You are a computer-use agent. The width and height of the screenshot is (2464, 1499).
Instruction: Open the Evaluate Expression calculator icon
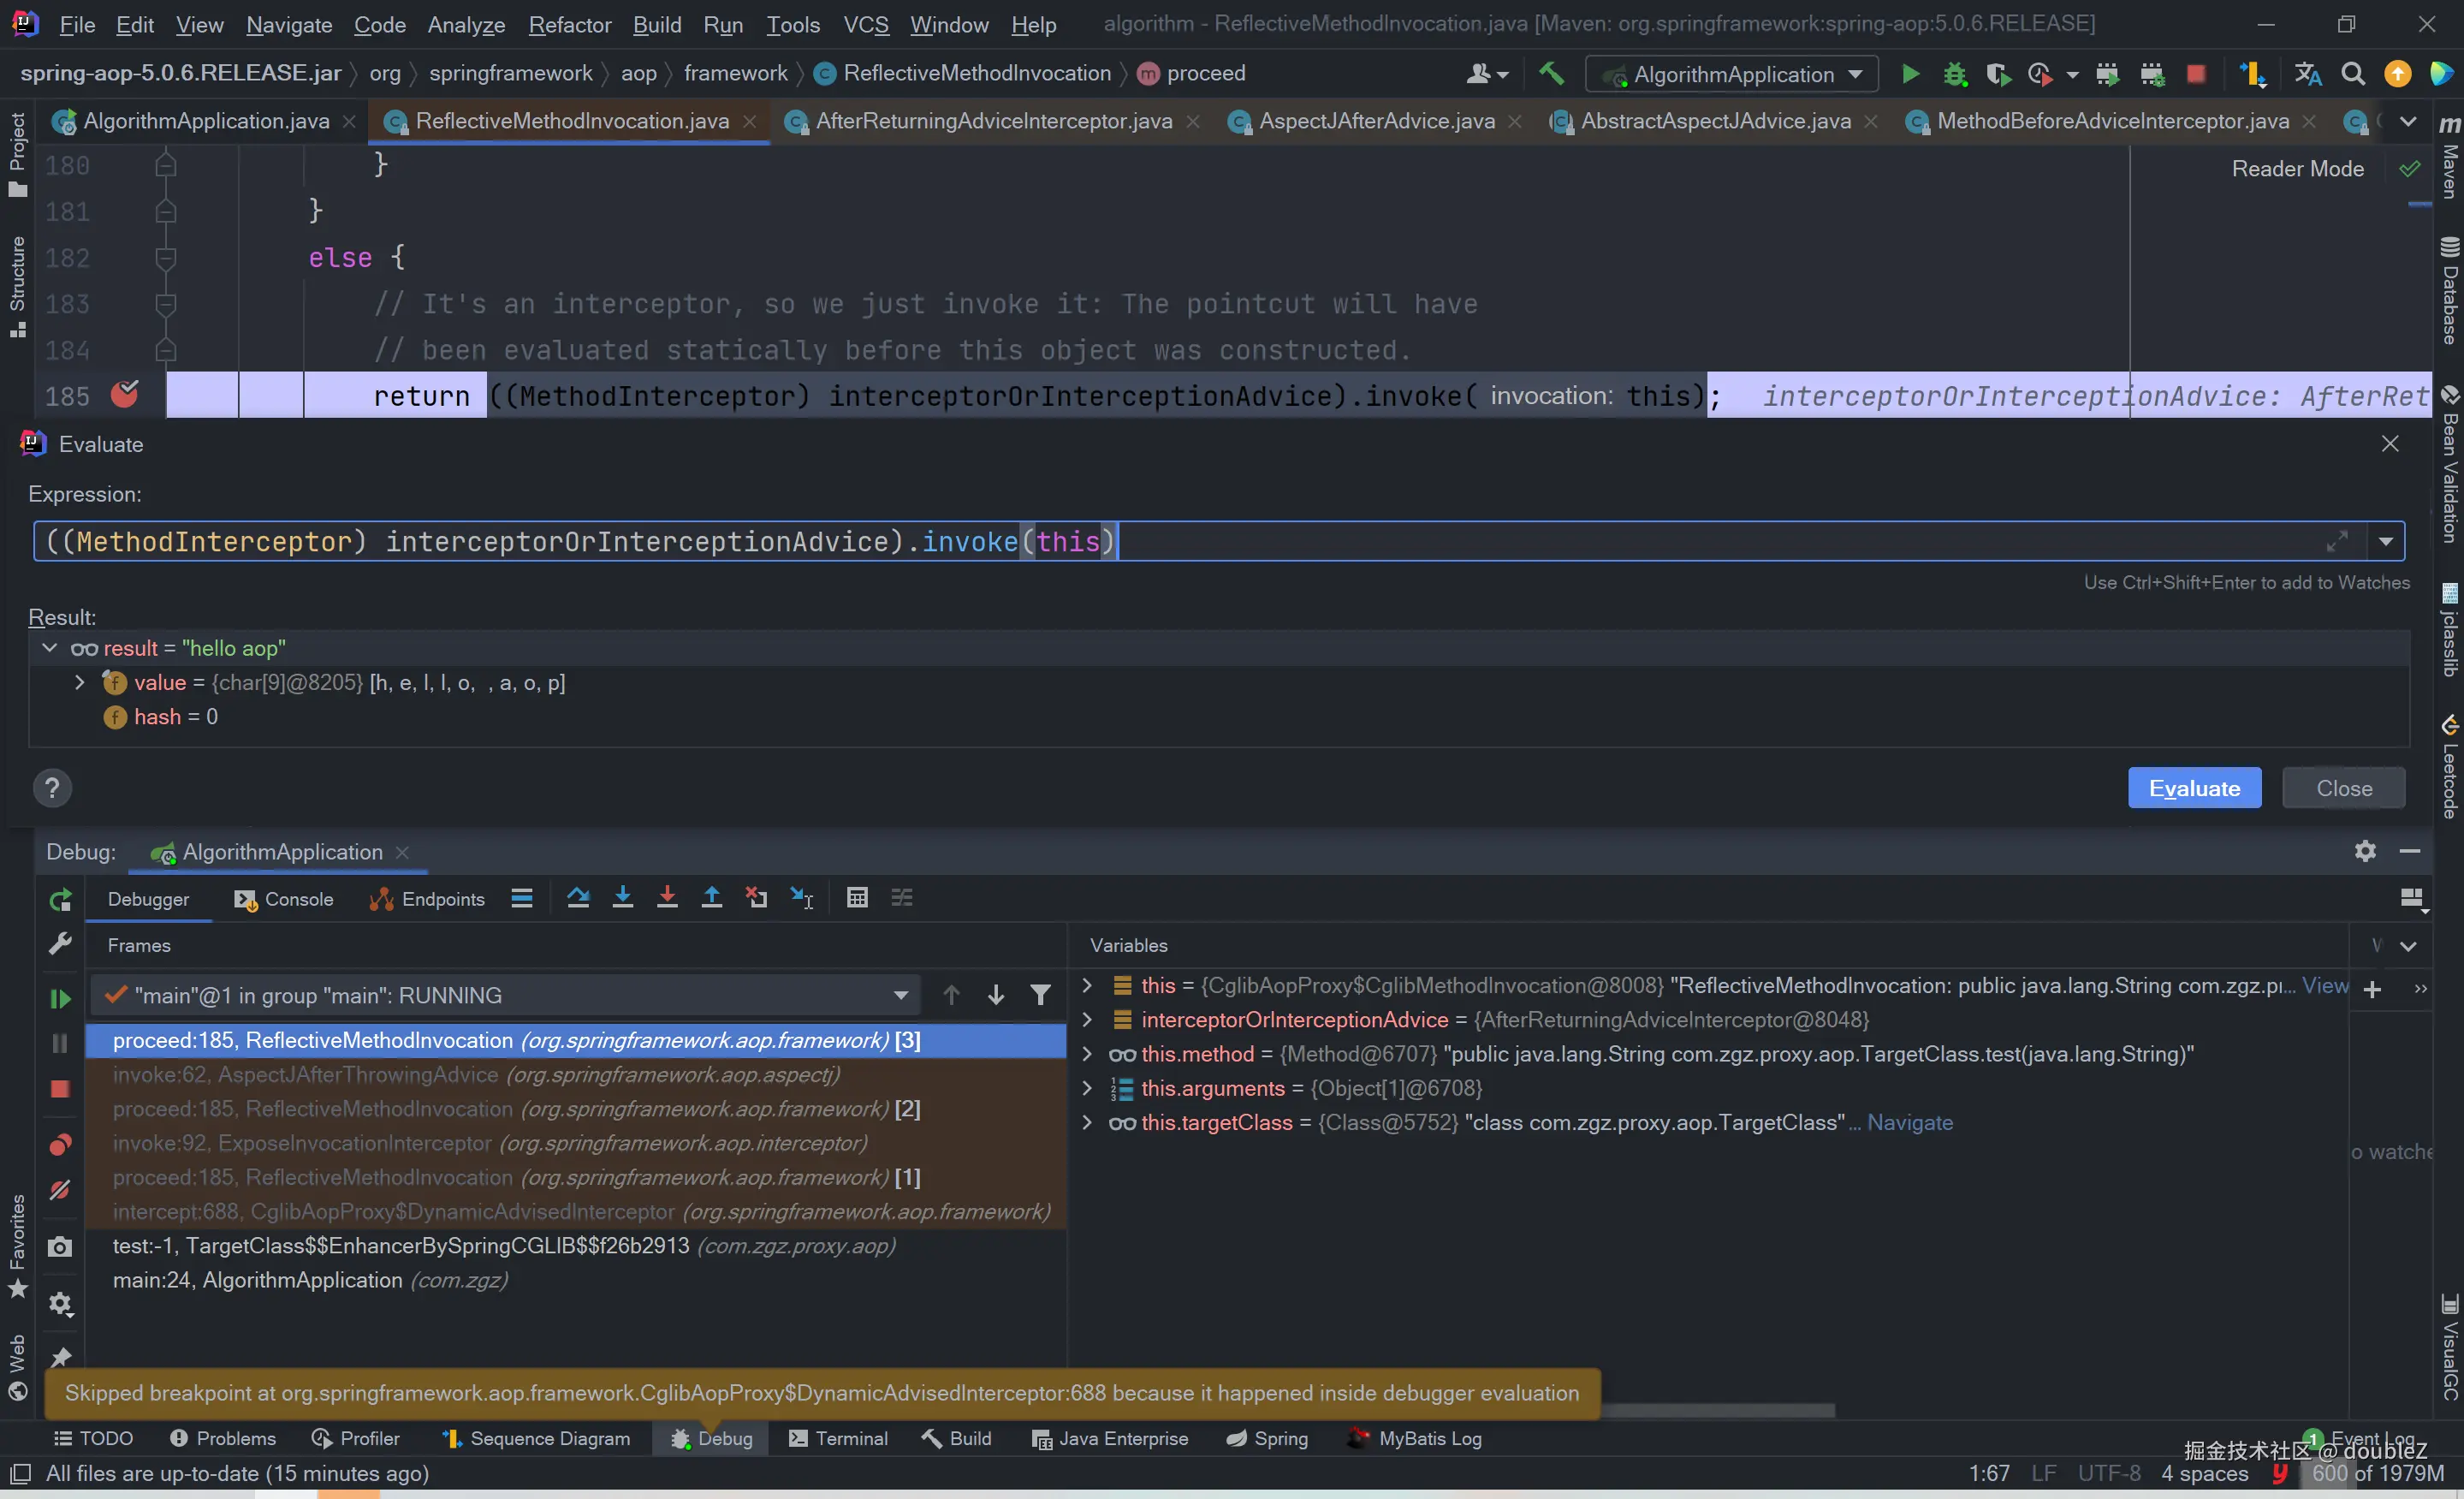click(x=857, y=898)
